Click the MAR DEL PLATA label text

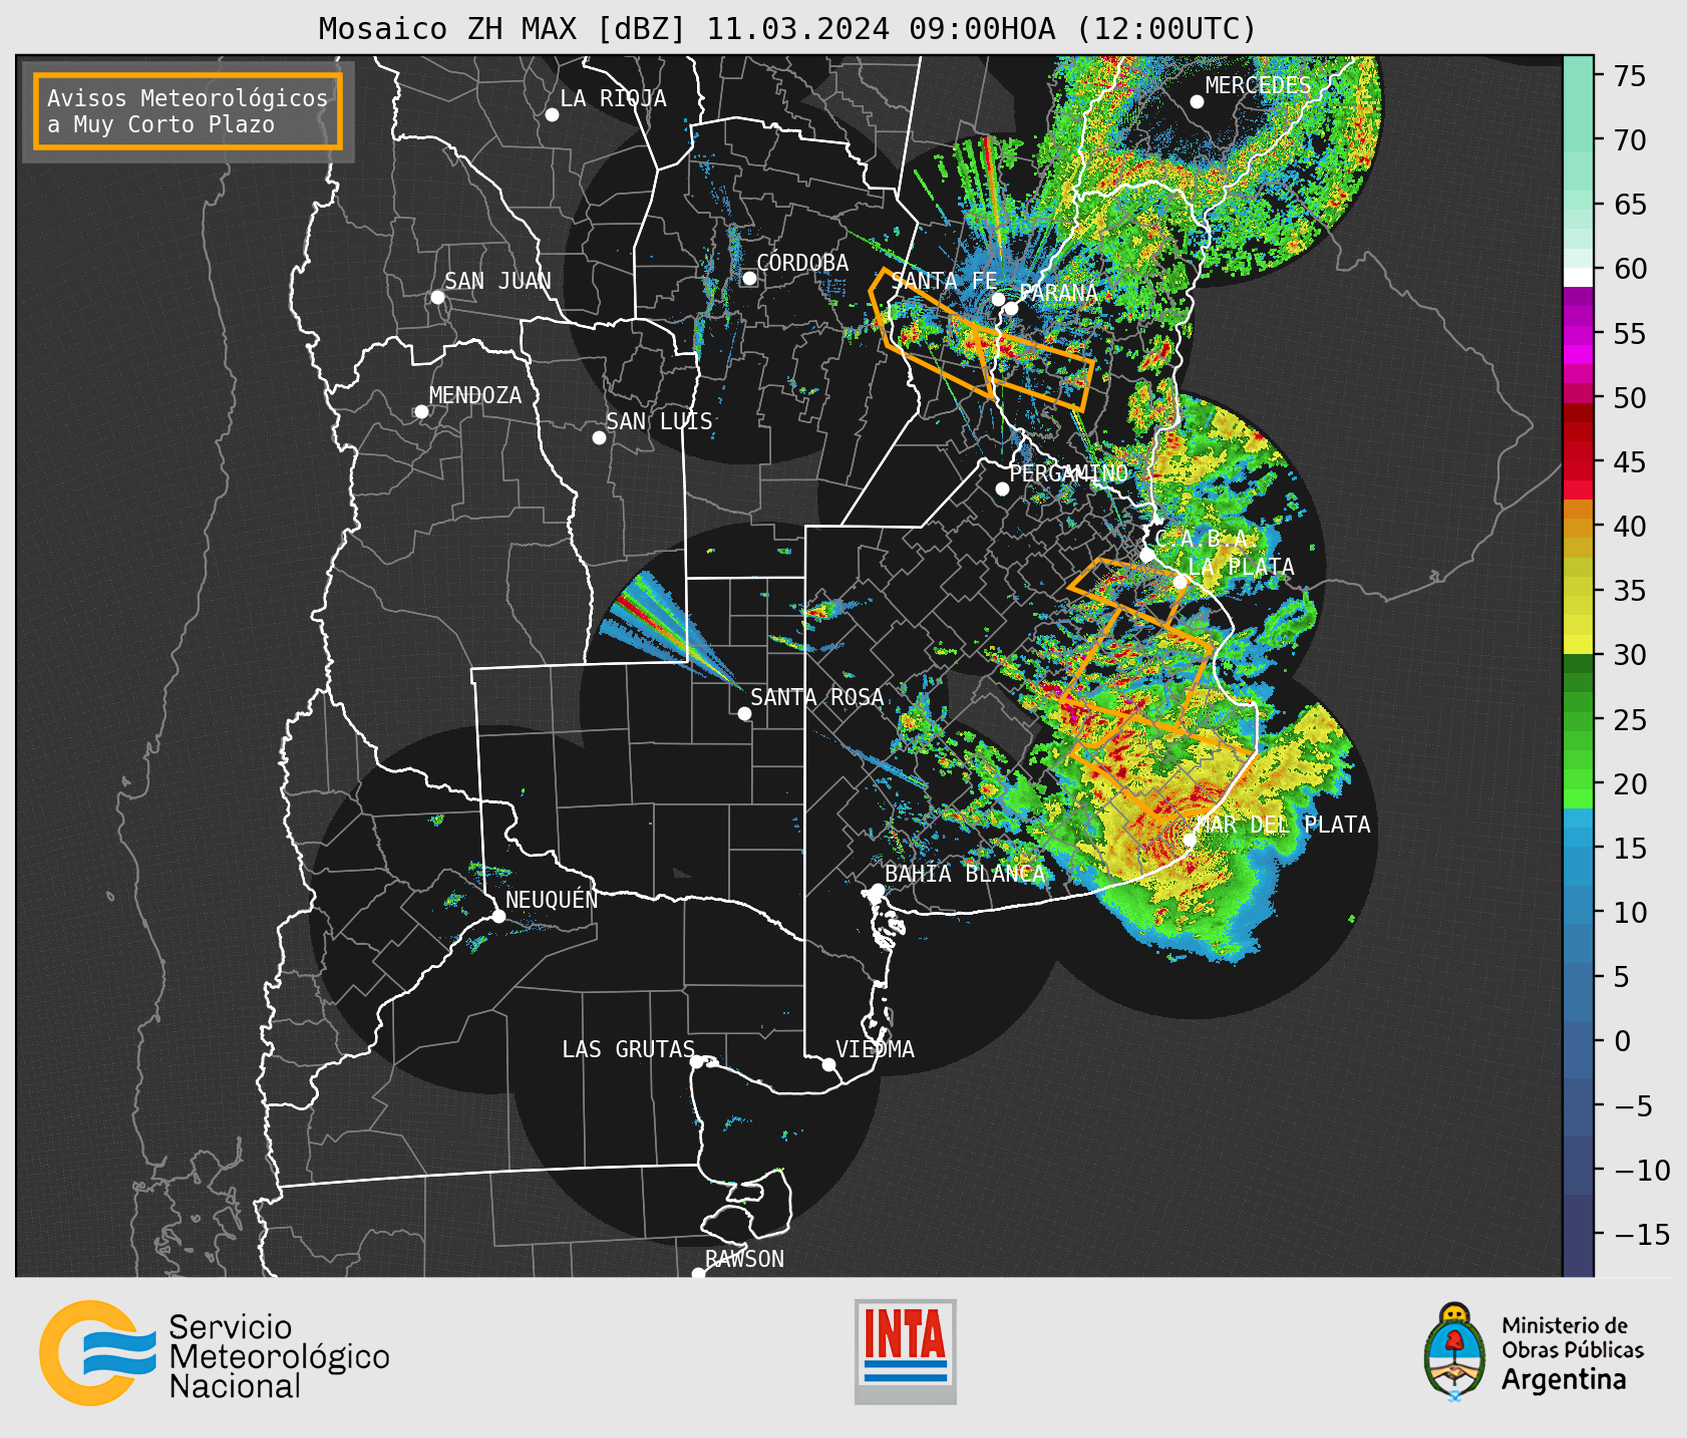coord(1283,824)
